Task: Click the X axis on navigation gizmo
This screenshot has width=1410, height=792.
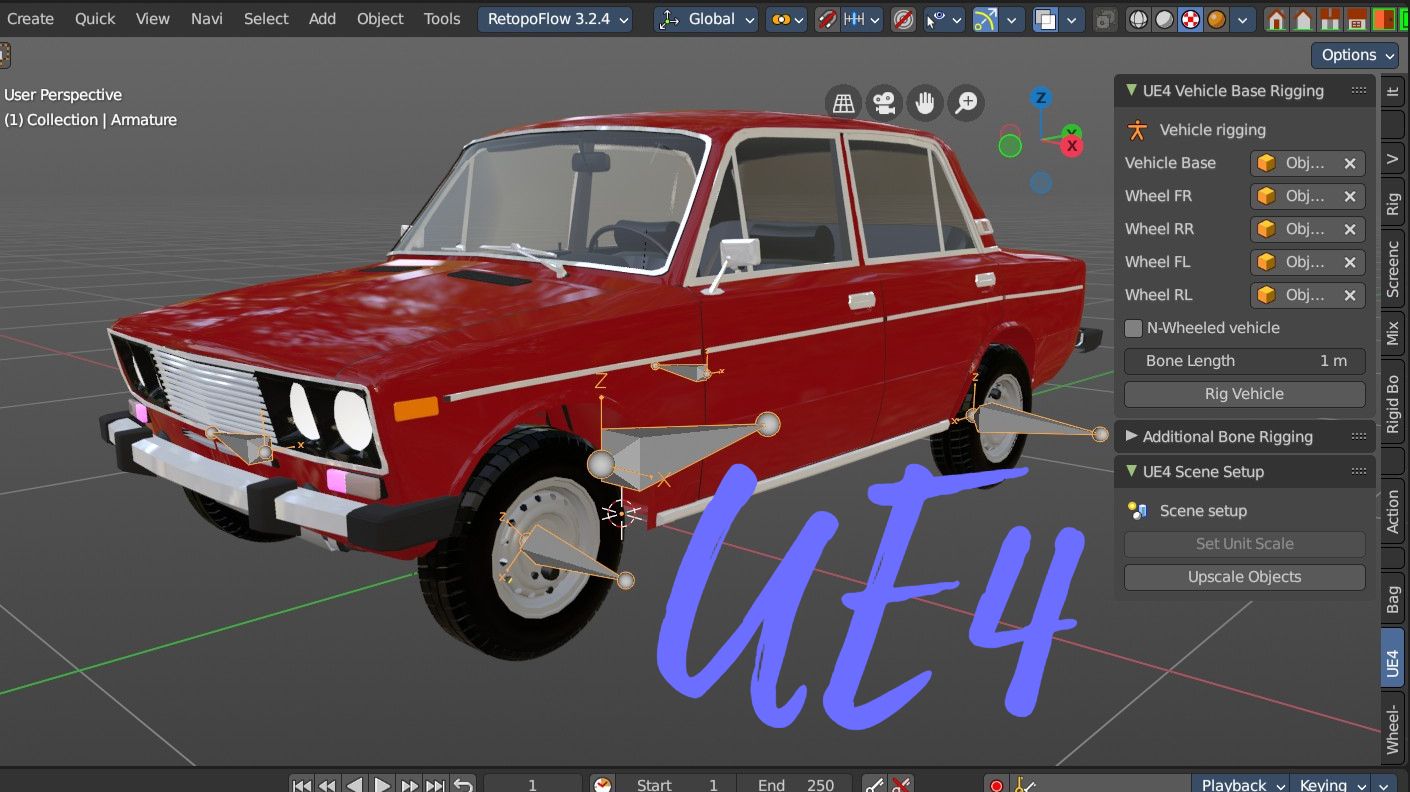Action: [x=1073, y=146]
